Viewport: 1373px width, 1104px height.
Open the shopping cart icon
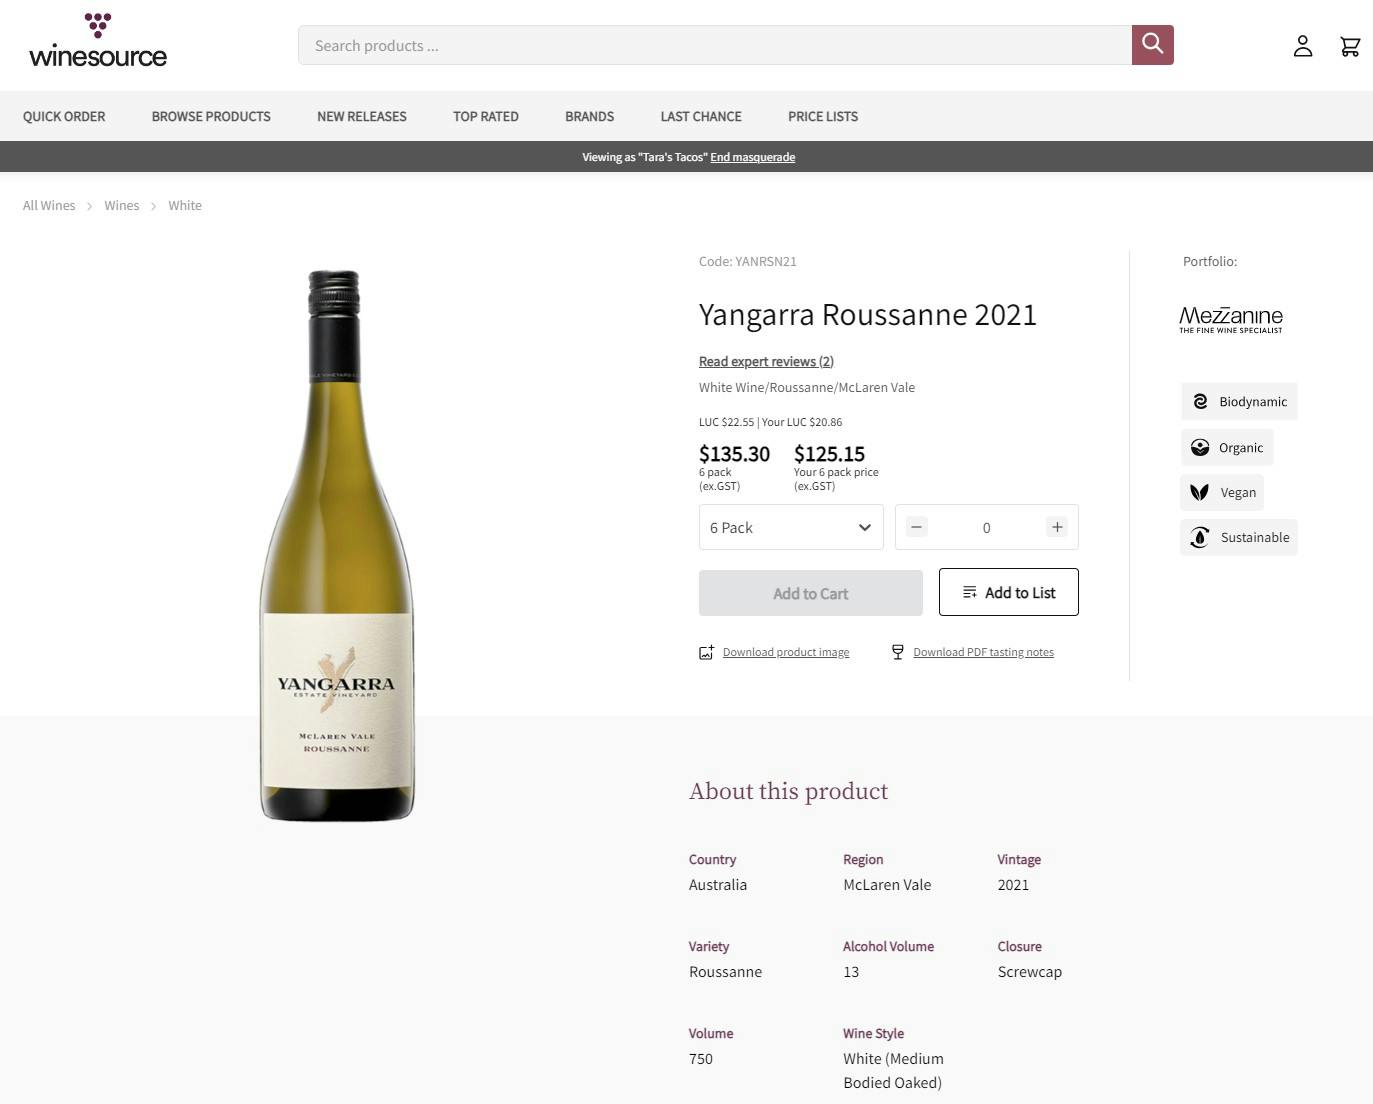click(x=1350, y=46)
